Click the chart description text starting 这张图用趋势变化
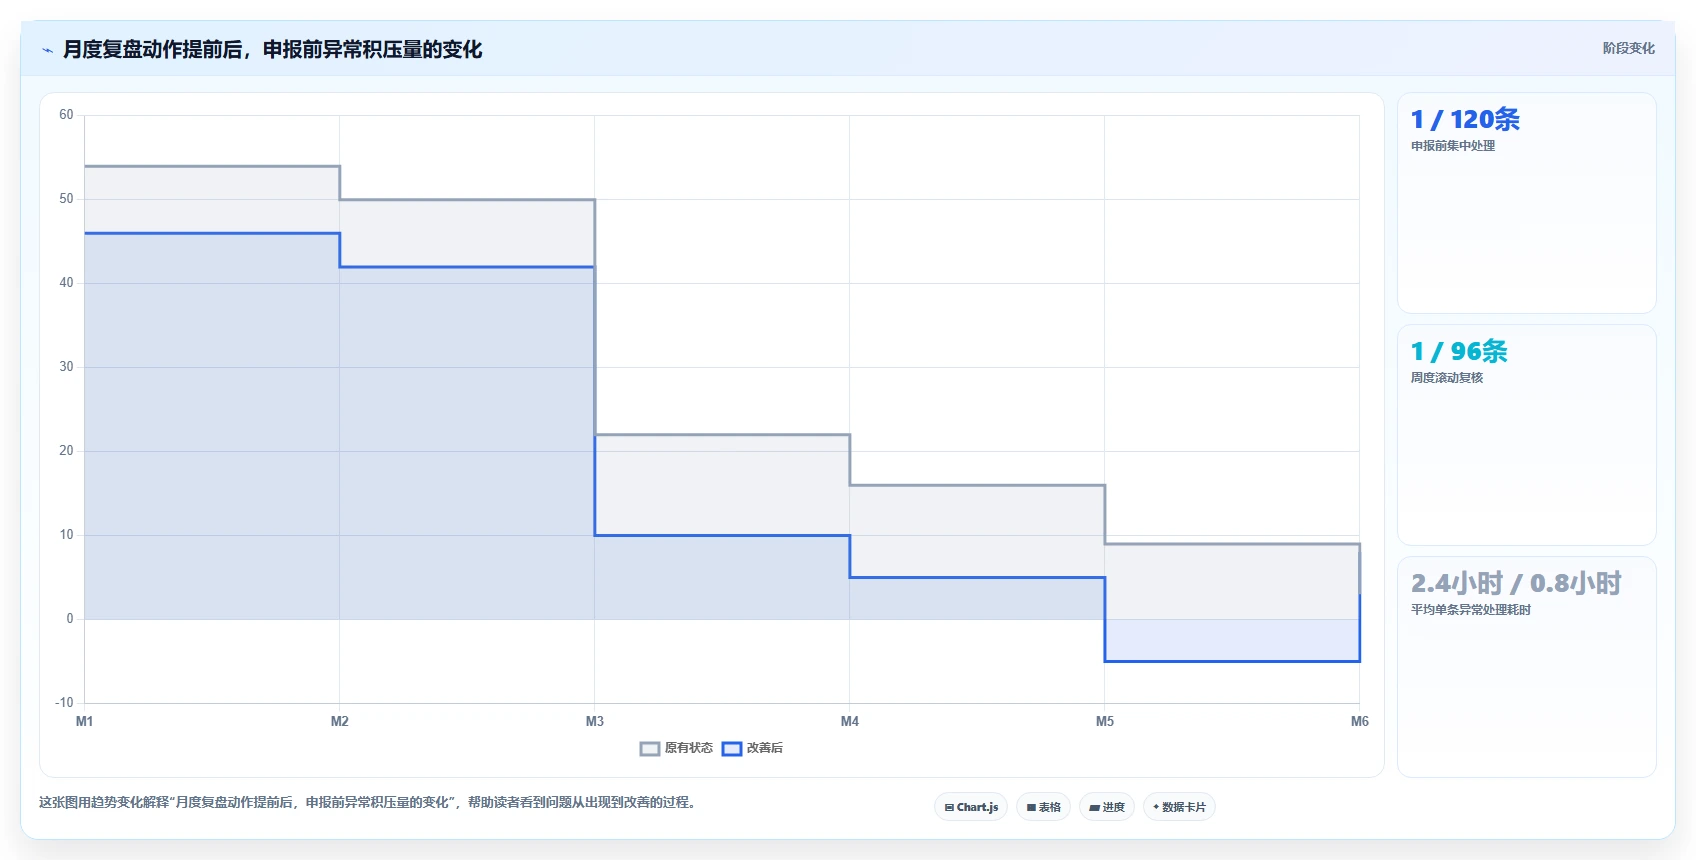 (368, 802)
